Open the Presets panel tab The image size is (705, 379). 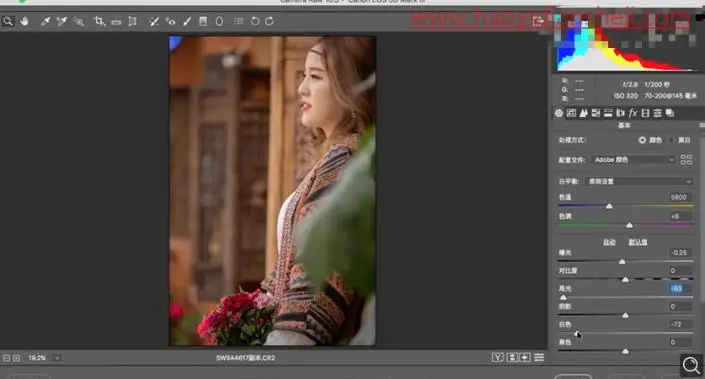coord(657,113)
